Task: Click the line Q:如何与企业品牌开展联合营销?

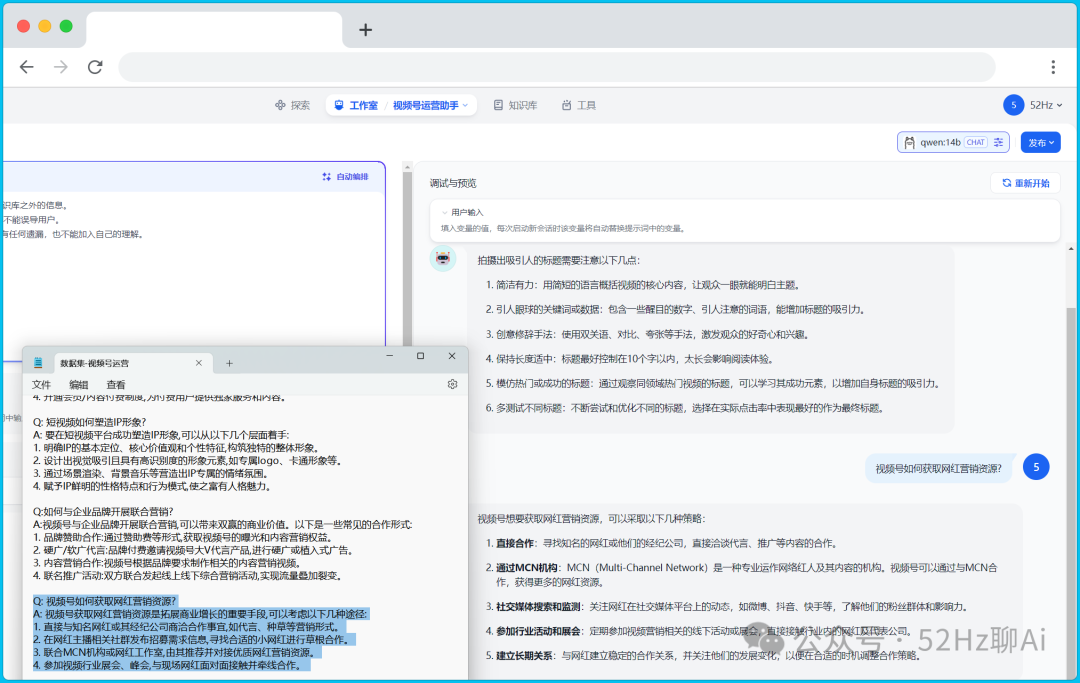Action: click(103, 512)
